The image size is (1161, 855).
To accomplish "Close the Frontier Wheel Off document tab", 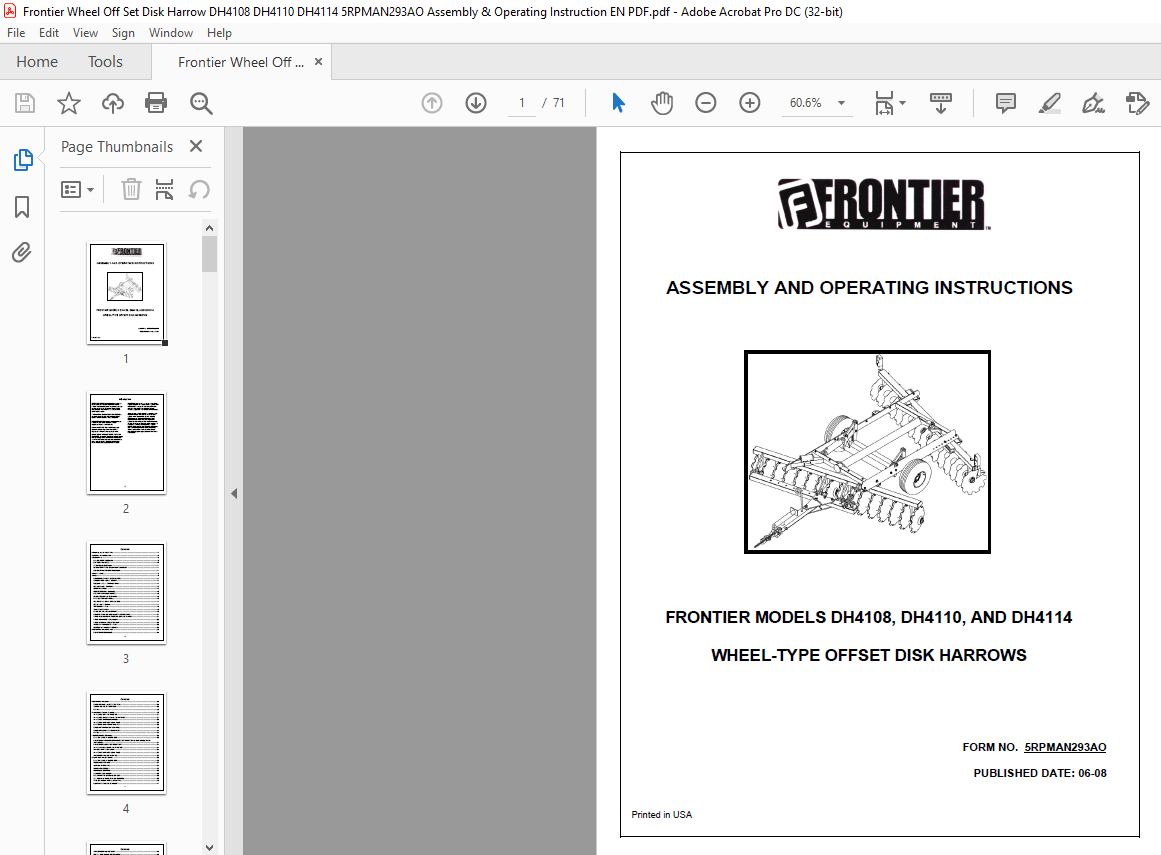I will point(318,61).
